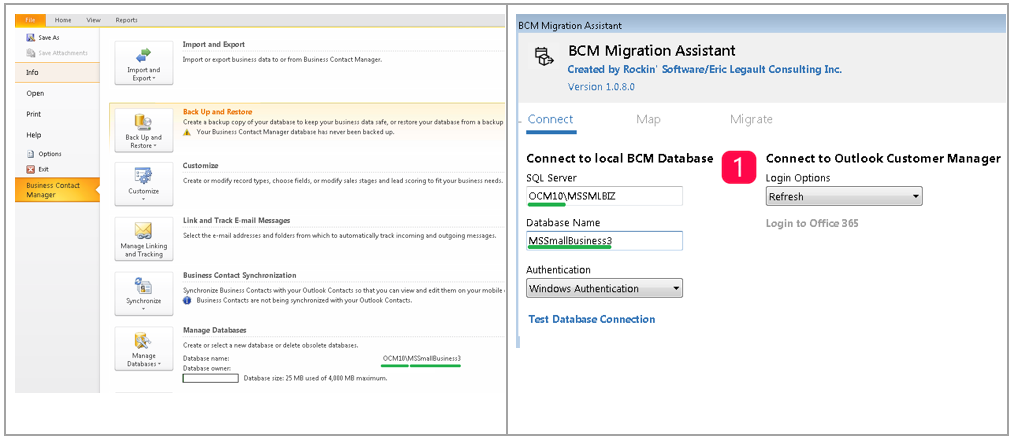The image size is (1011, 439).
Task: Open the Manage Databases button
Action: [x=143, y=349]
